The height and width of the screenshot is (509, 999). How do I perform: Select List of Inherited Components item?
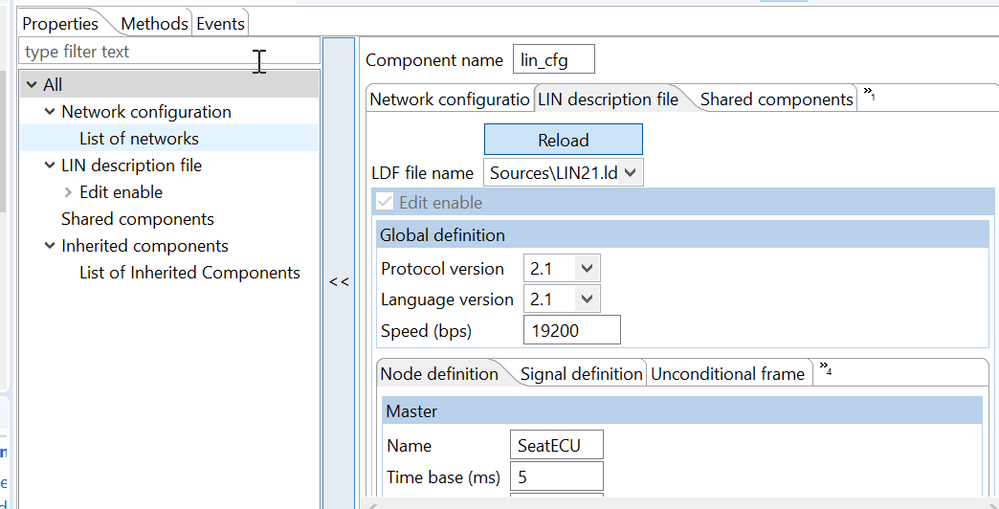[189, 273]
